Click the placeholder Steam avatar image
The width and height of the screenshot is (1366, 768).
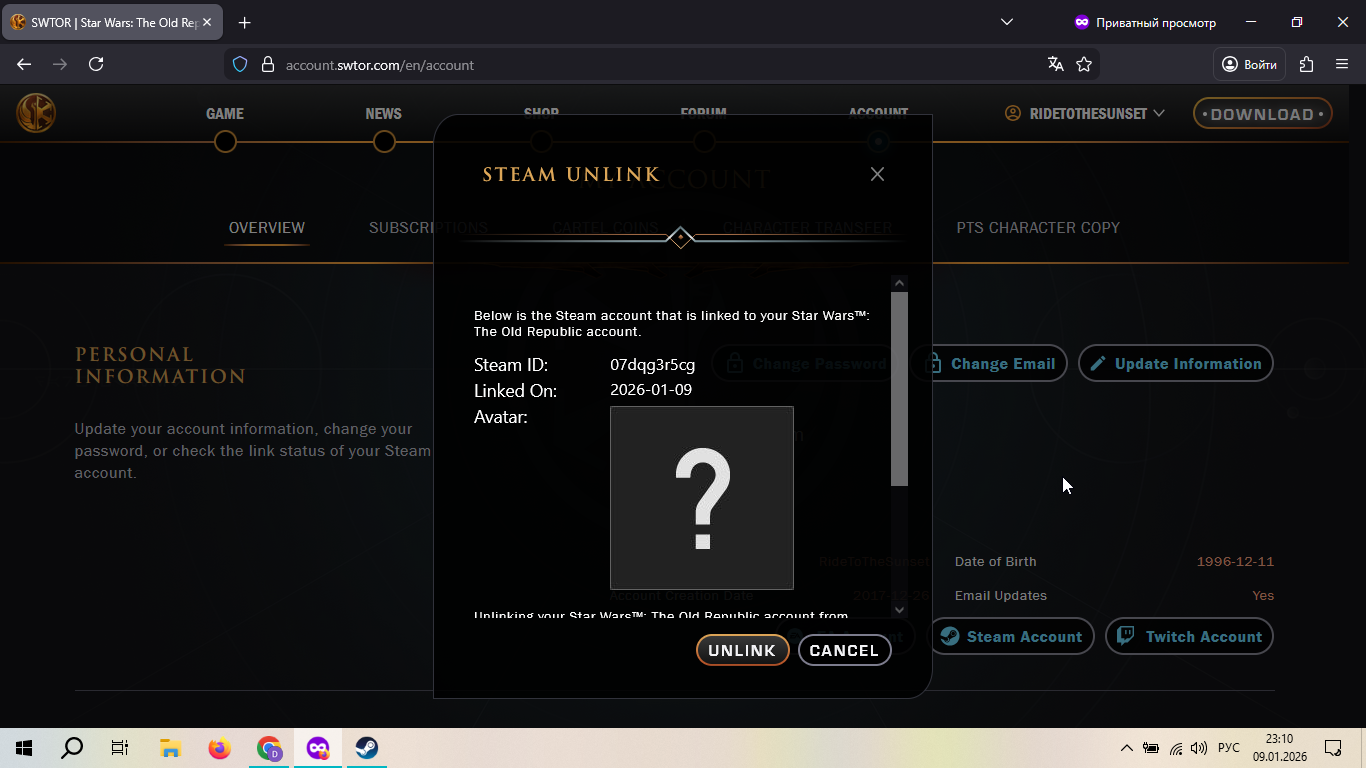click(x=702, y=498)
